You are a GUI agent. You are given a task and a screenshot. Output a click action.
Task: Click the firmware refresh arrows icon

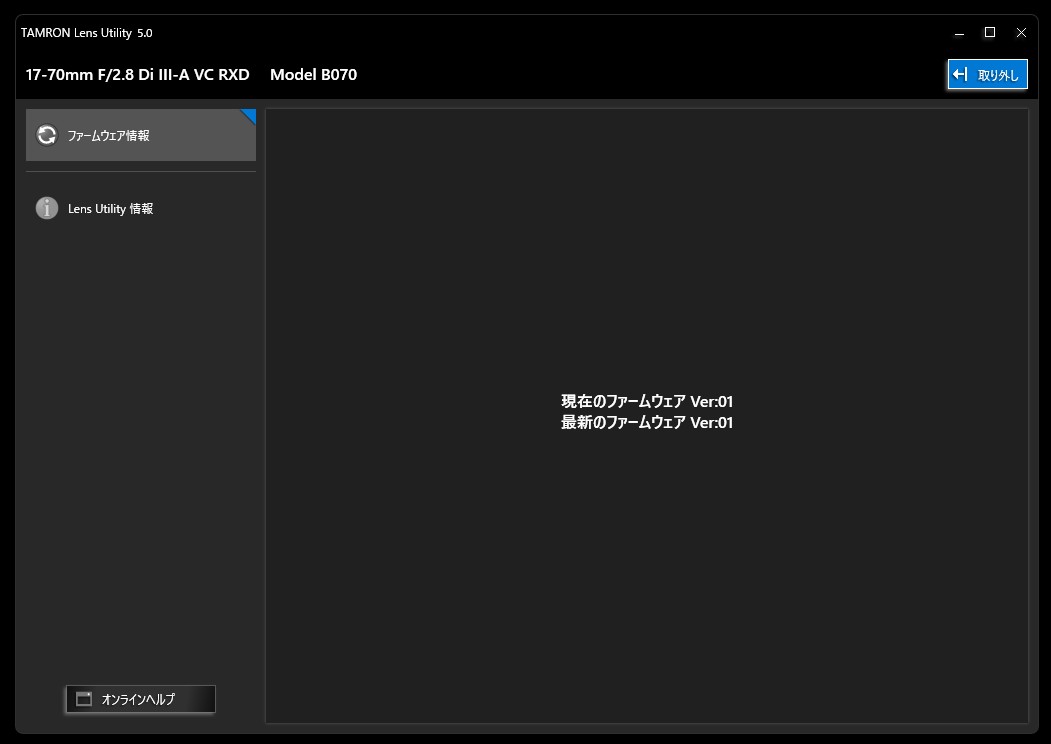pyautogui.click(x=47, y=135)
